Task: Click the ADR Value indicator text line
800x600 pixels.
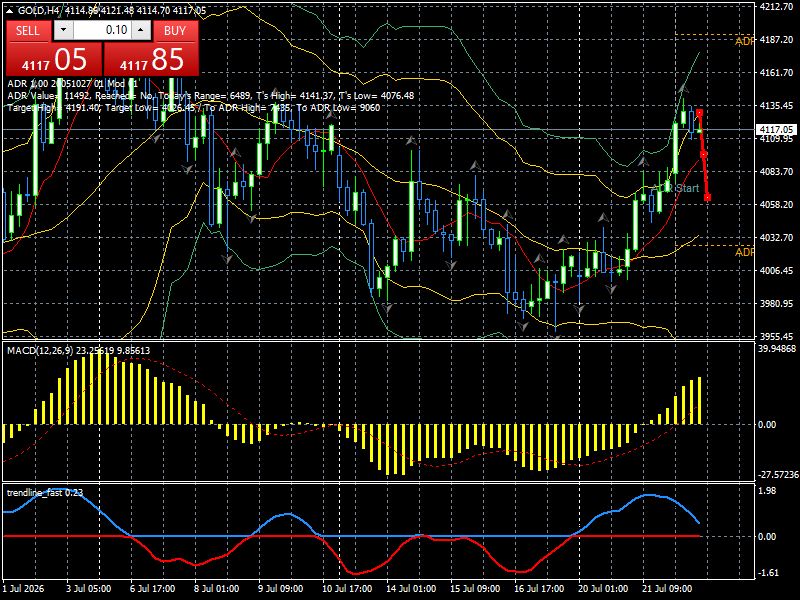Action: point(211,96)
